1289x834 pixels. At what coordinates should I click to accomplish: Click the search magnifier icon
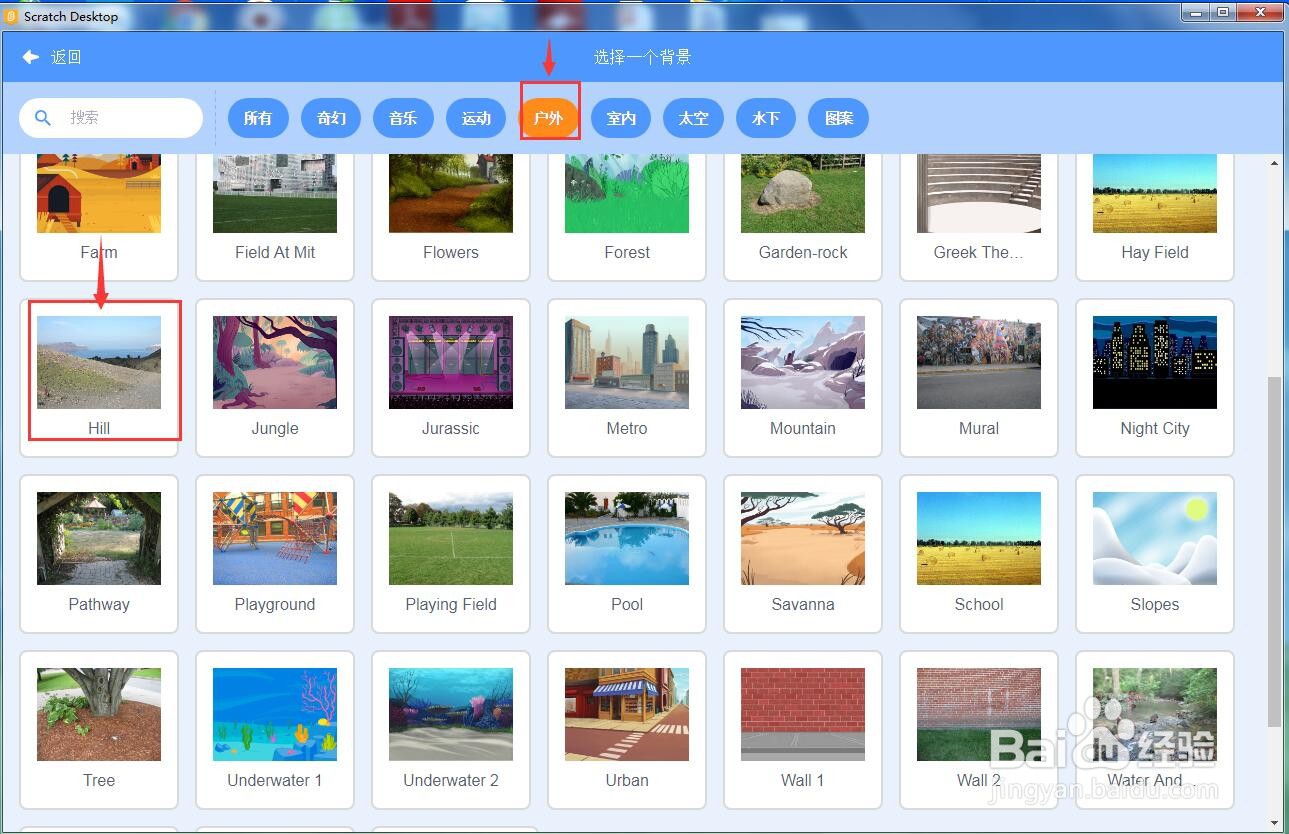pos(42,118)
